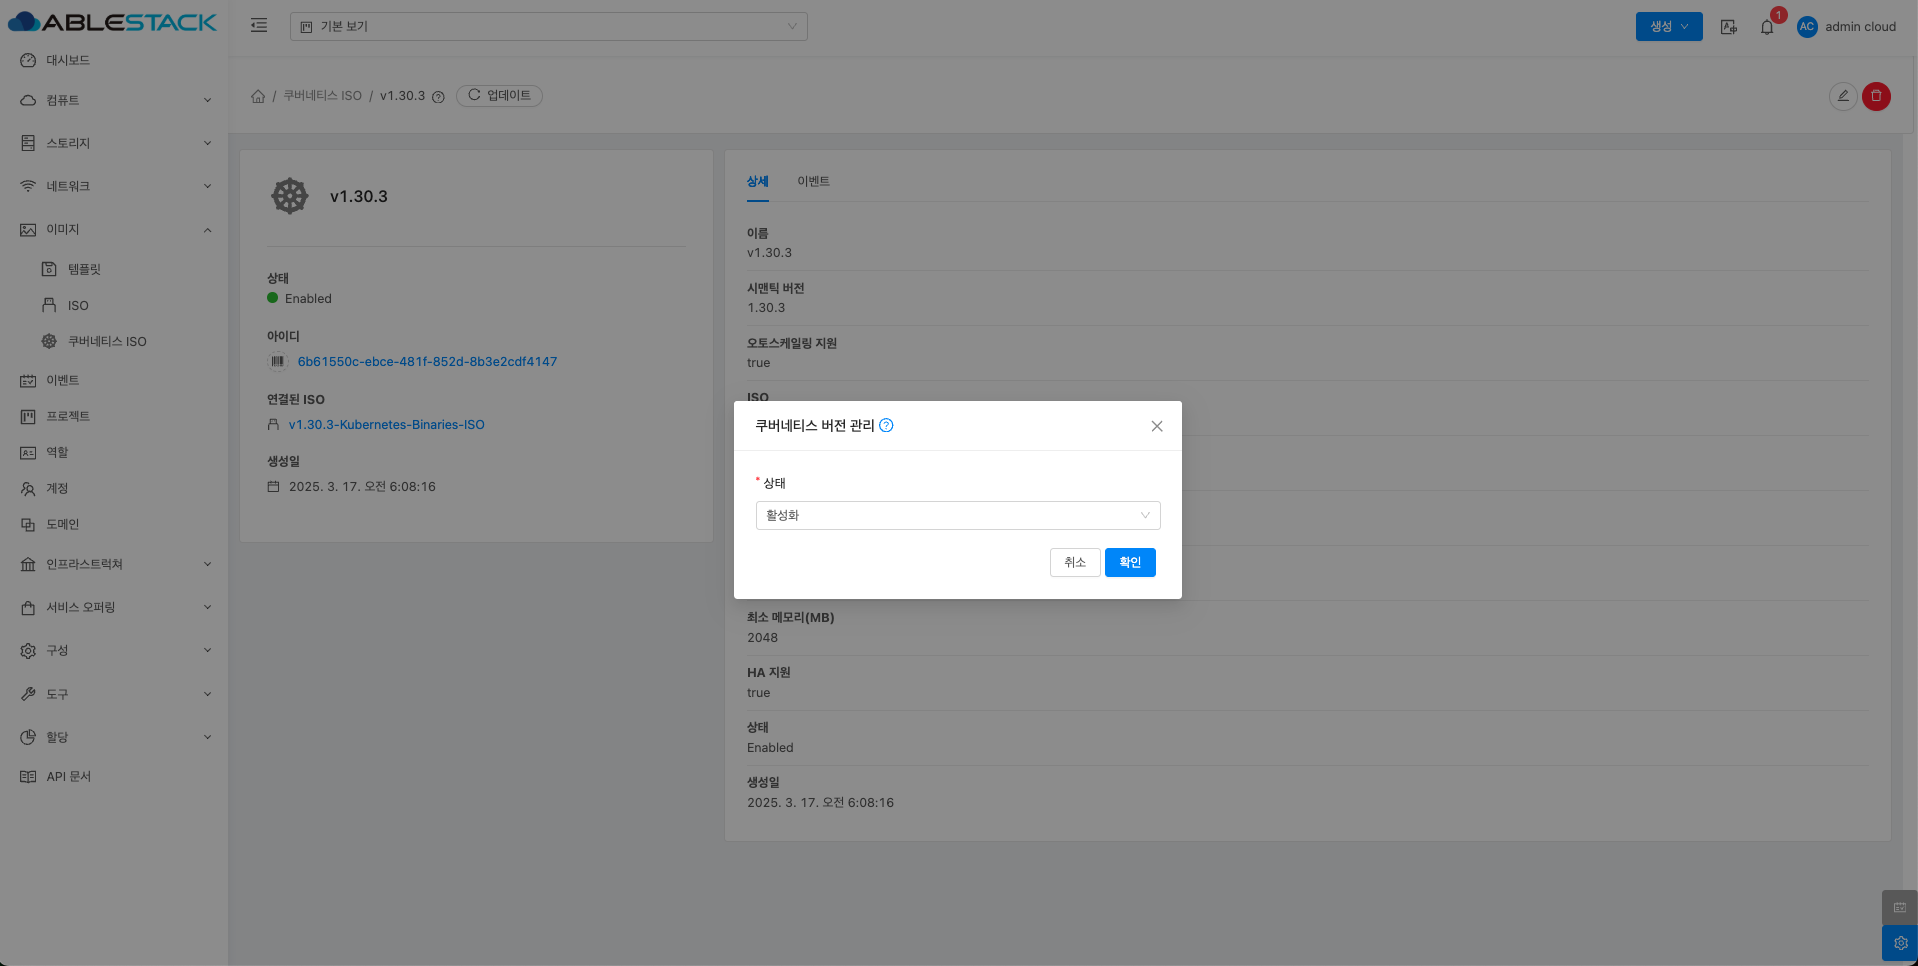
Task: Open 쿠버네티스 ISO in sidebar
Action: pos(107,341)
